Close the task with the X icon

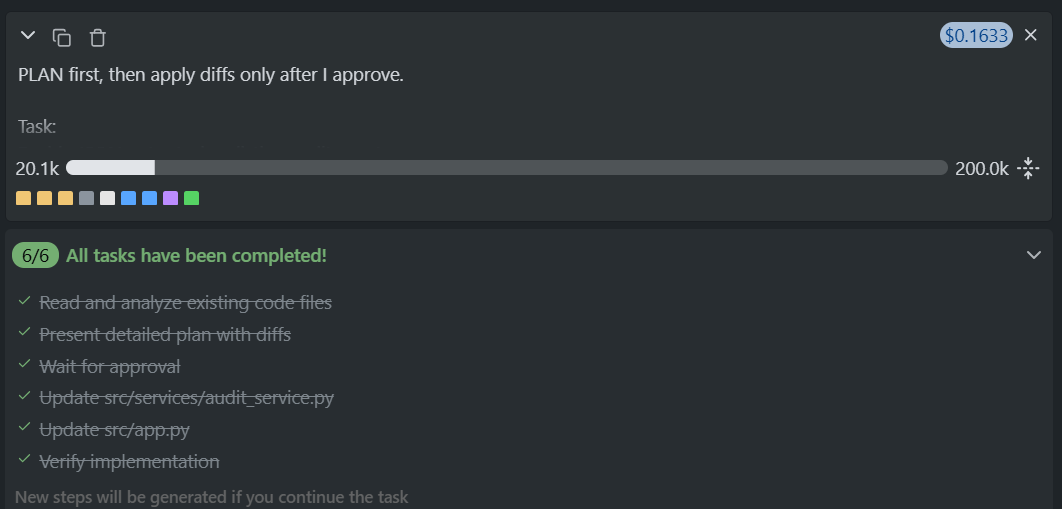pyautogui.click(x=1031, y=35)
